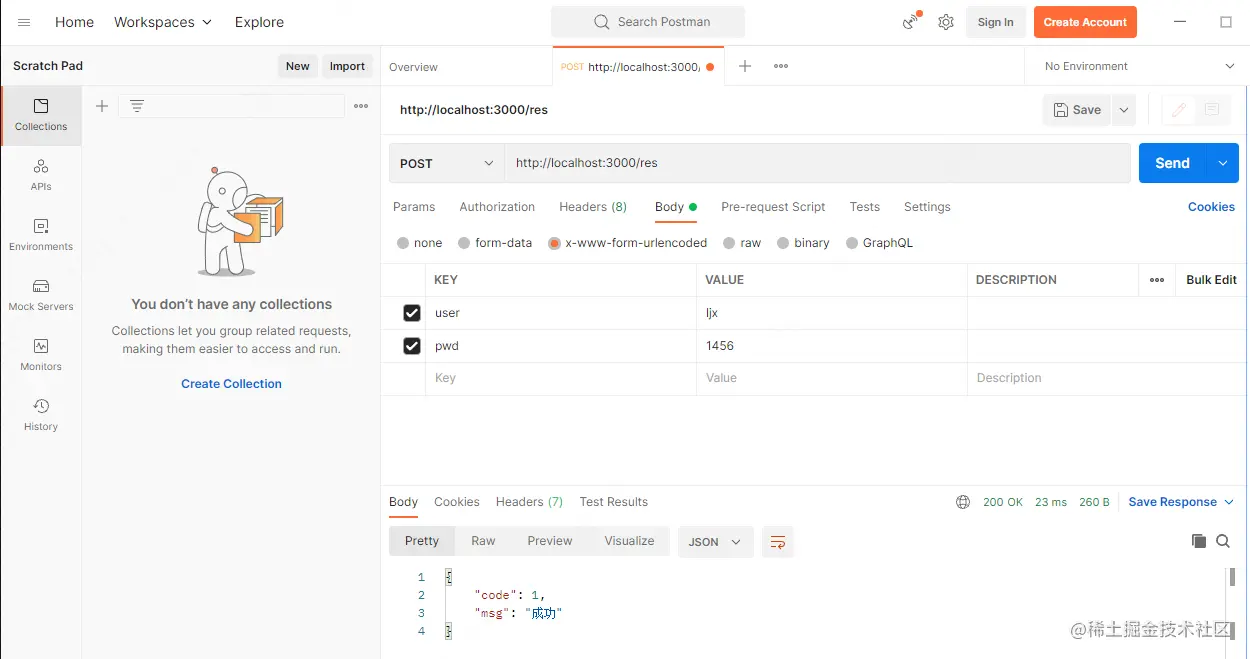Switch to the Authorization tab
The height and width of the screenshot is (659, 1250).
(x=497, y=207)
